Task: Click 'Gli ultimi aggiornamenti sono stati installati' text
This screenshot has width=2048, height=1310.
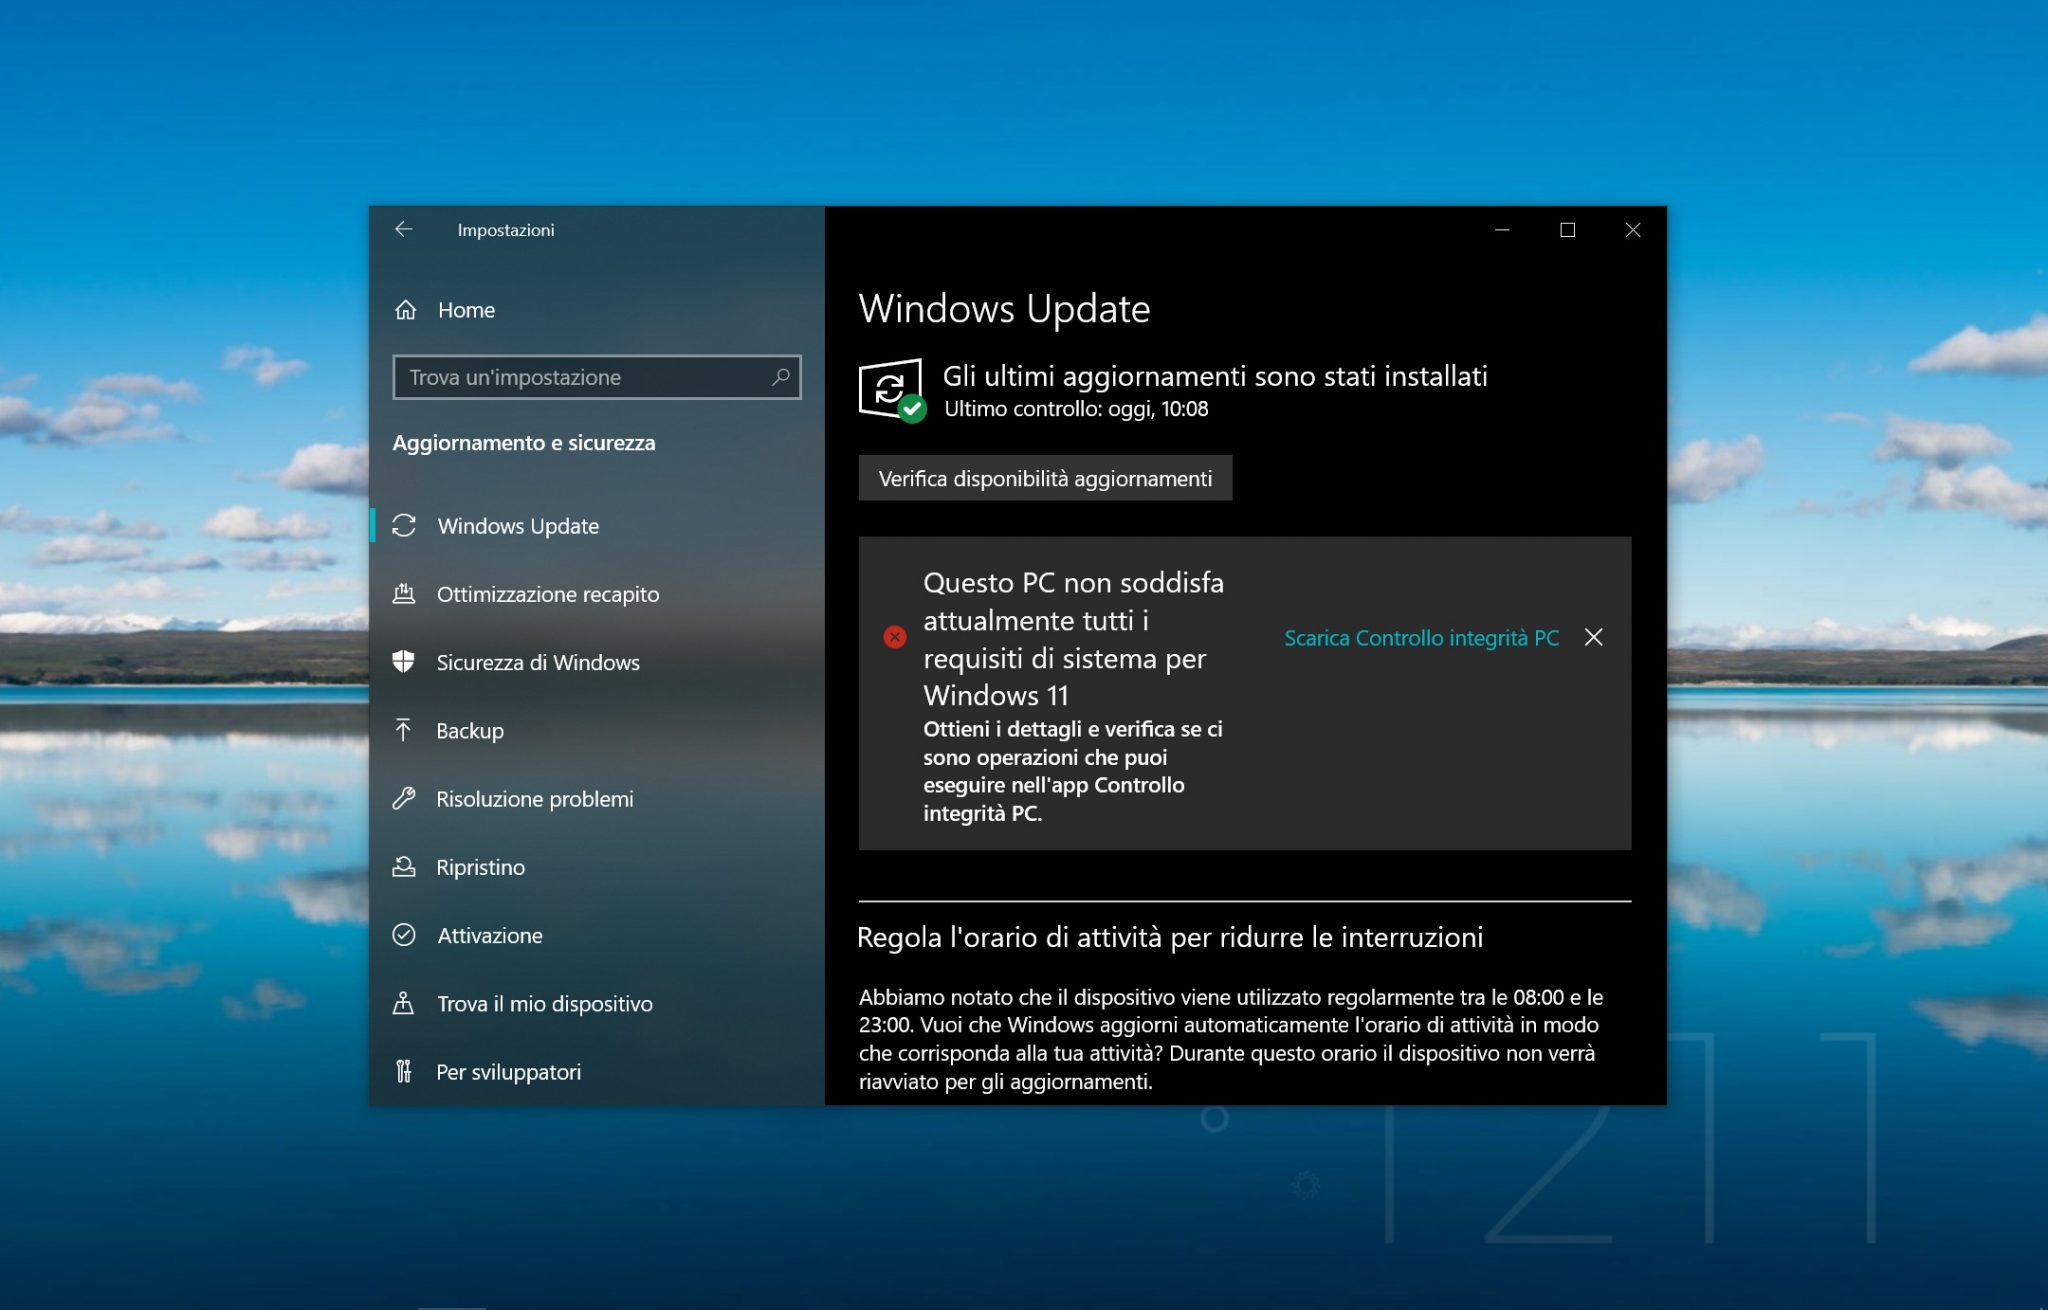Action: (1215, 376)
